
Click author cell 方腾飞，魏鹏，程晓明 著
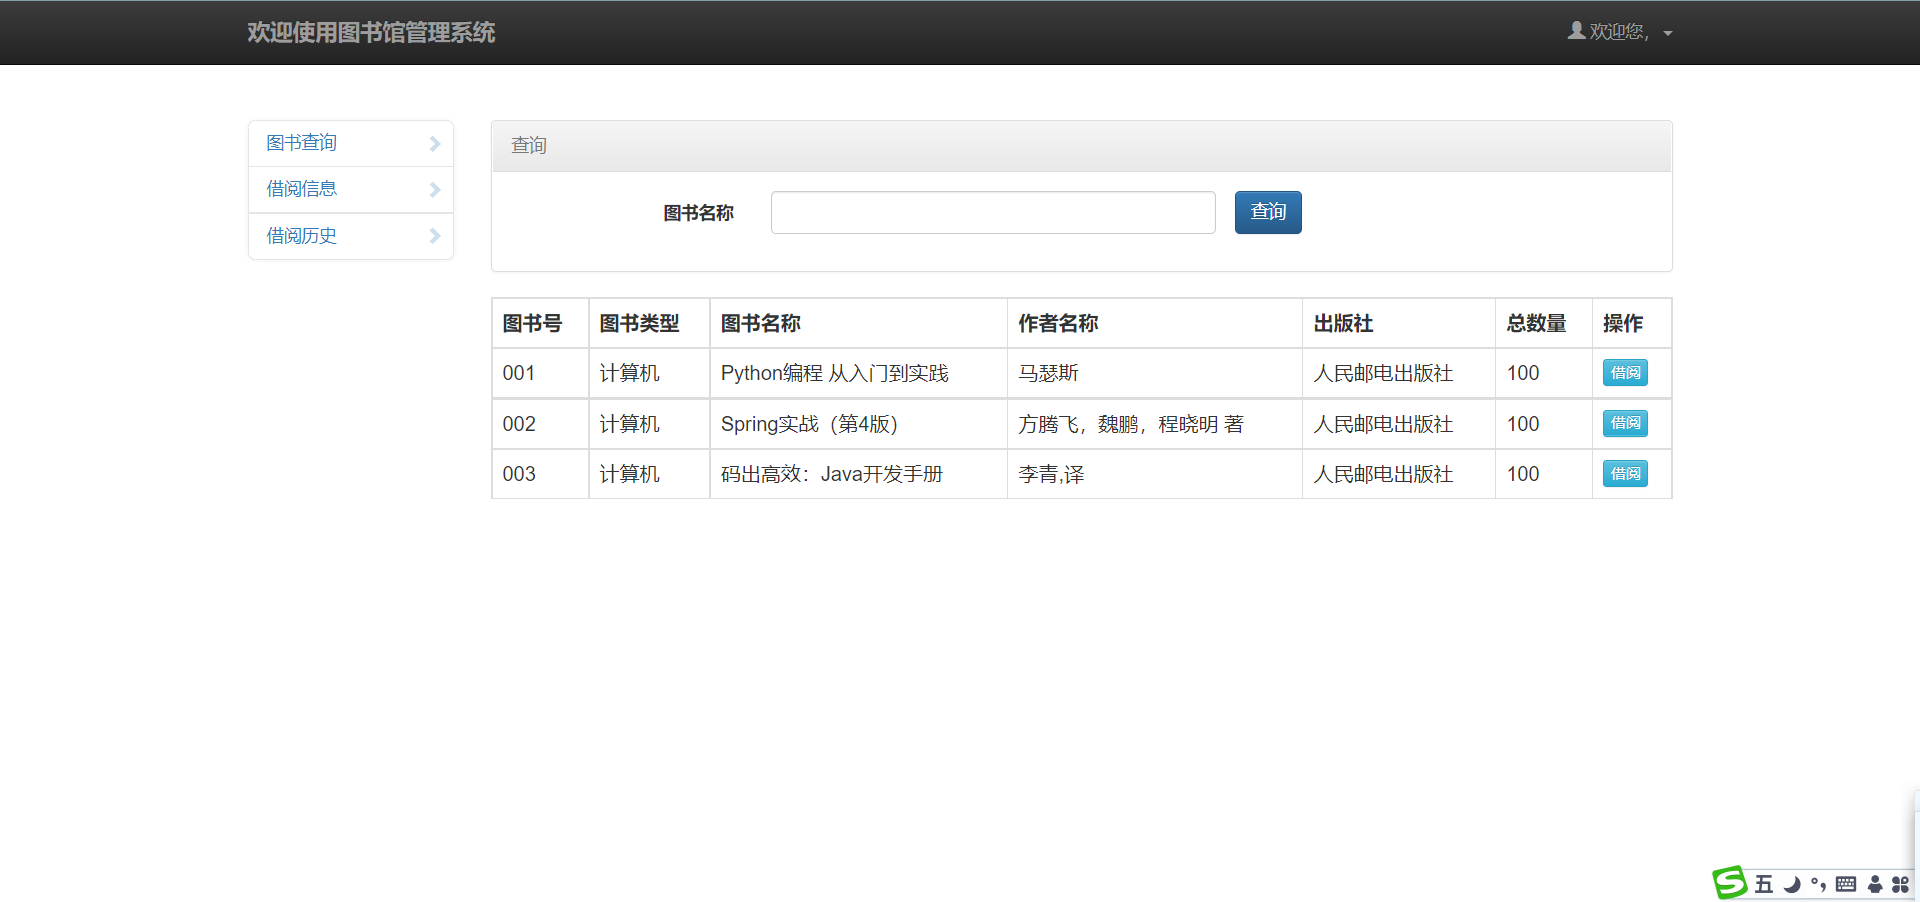click(x=1154, y=424)
